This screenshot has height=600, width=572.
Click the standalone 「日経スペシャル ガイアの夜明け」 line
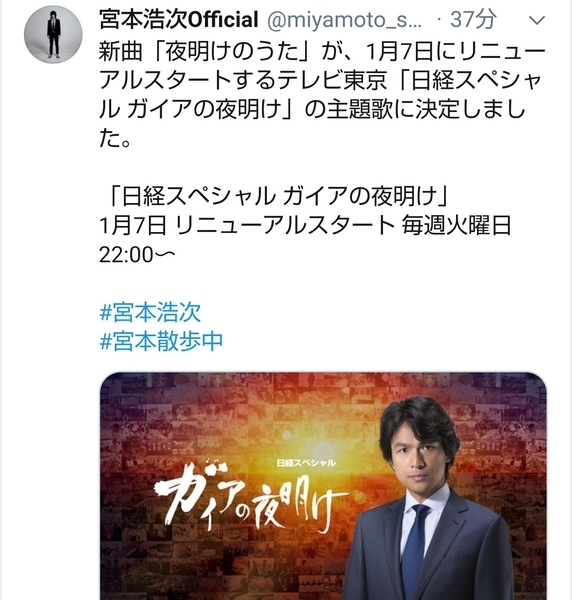click(277, 196)
